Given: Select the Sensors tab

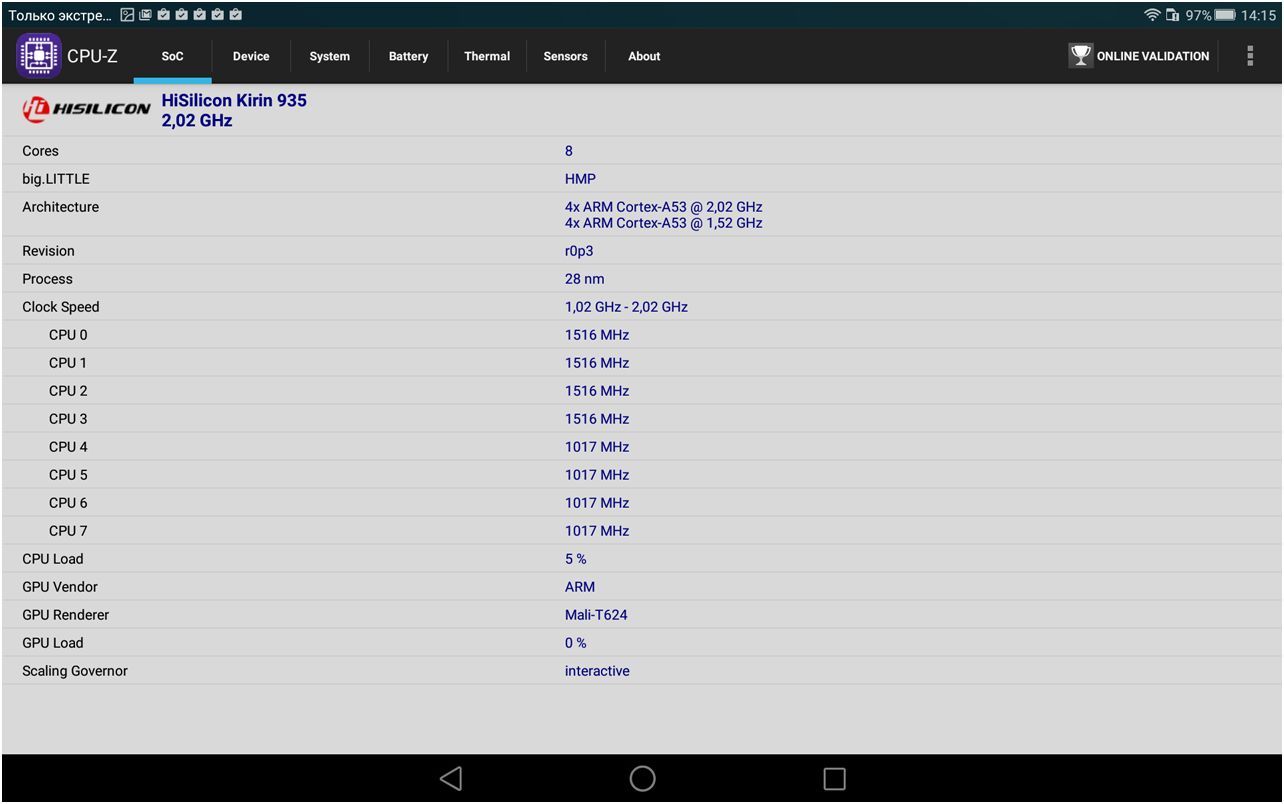Looking at the screenshot, I should pos(565,56).
